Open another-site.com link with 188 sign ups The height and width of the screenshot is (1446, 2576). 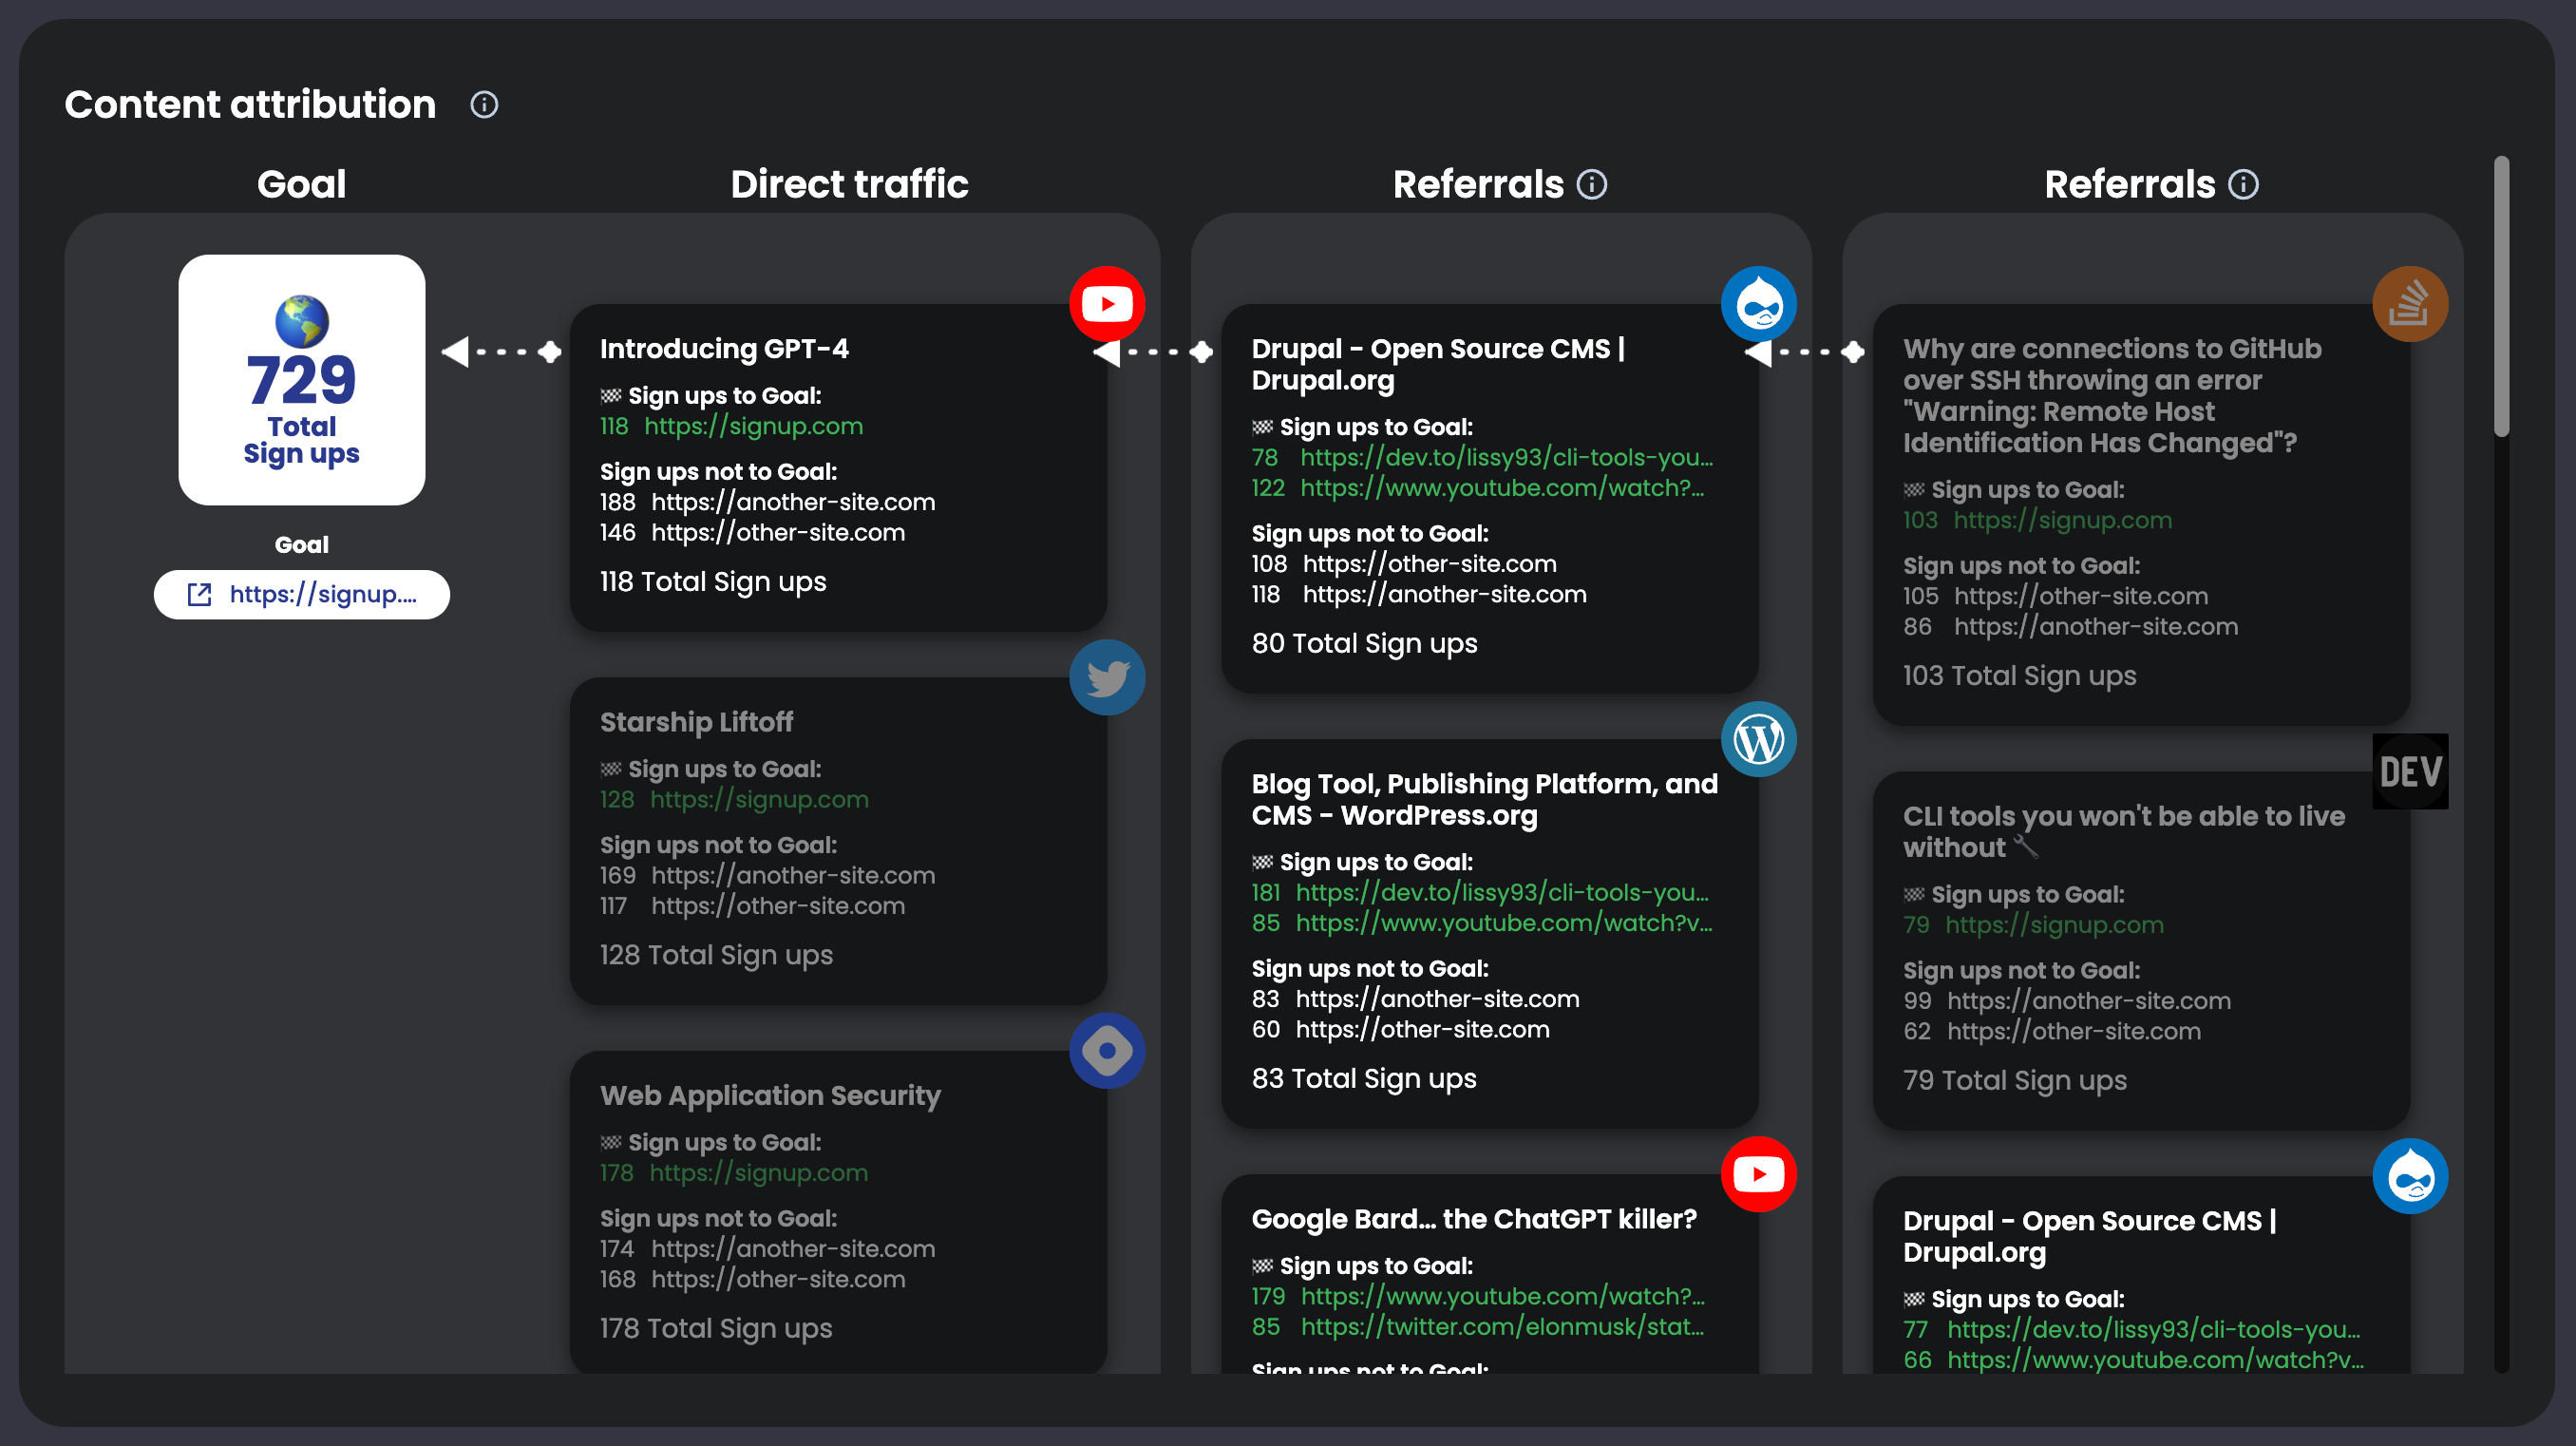click(x=793, y=502)
